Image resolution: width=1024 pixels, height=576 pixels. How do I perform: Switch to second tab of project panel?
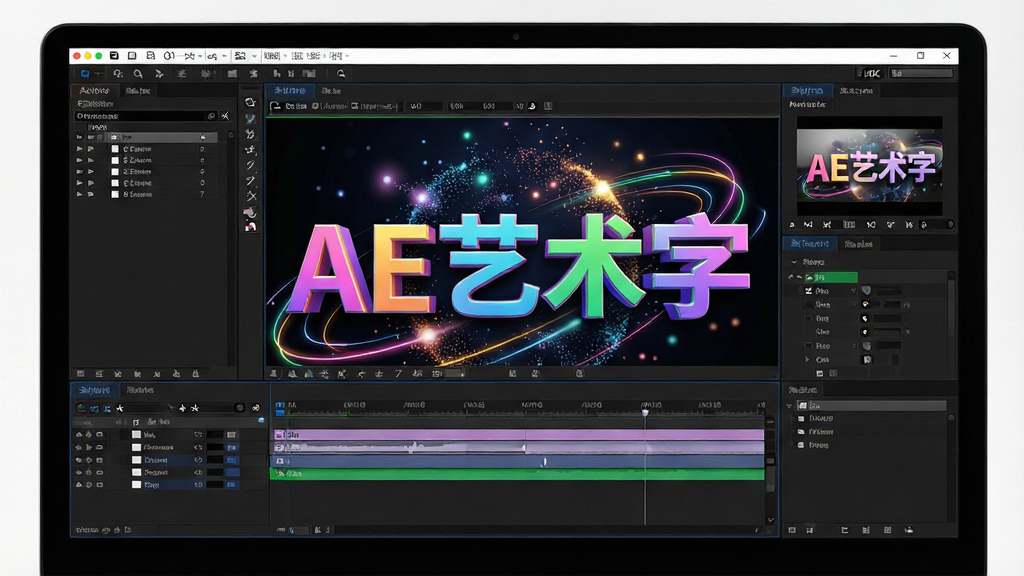(138, 91)
